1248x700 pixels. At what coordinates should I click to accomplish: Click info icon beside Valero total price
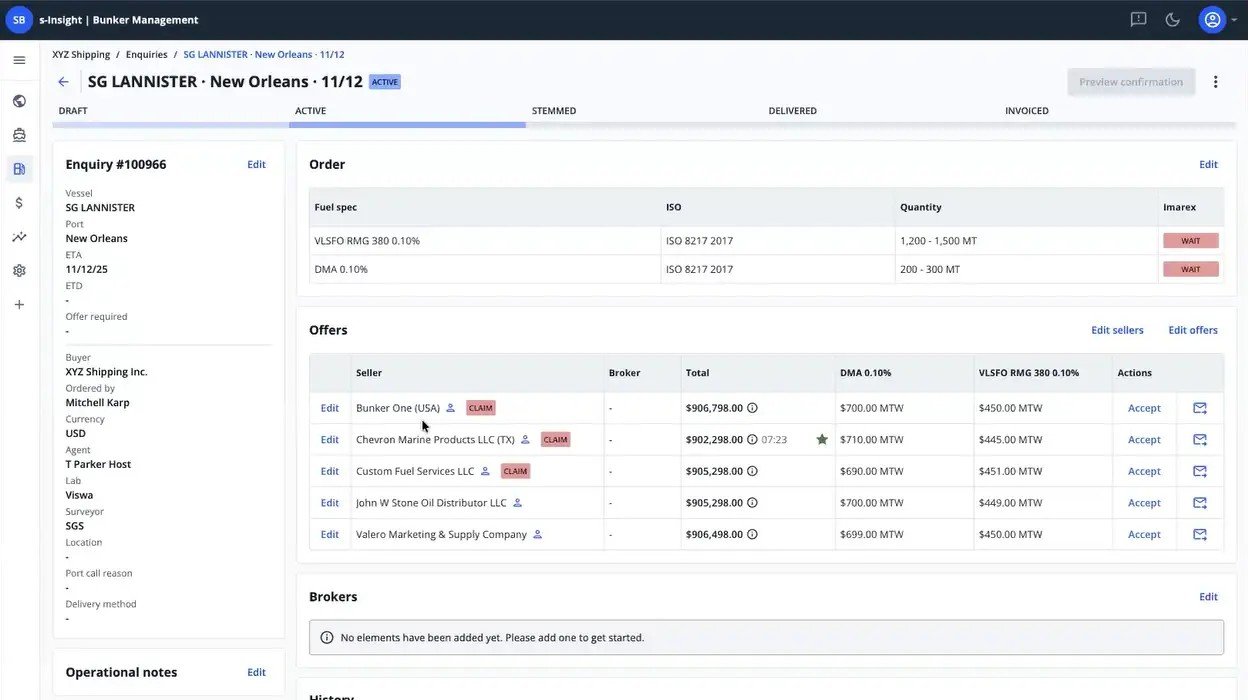pos(752,535)
